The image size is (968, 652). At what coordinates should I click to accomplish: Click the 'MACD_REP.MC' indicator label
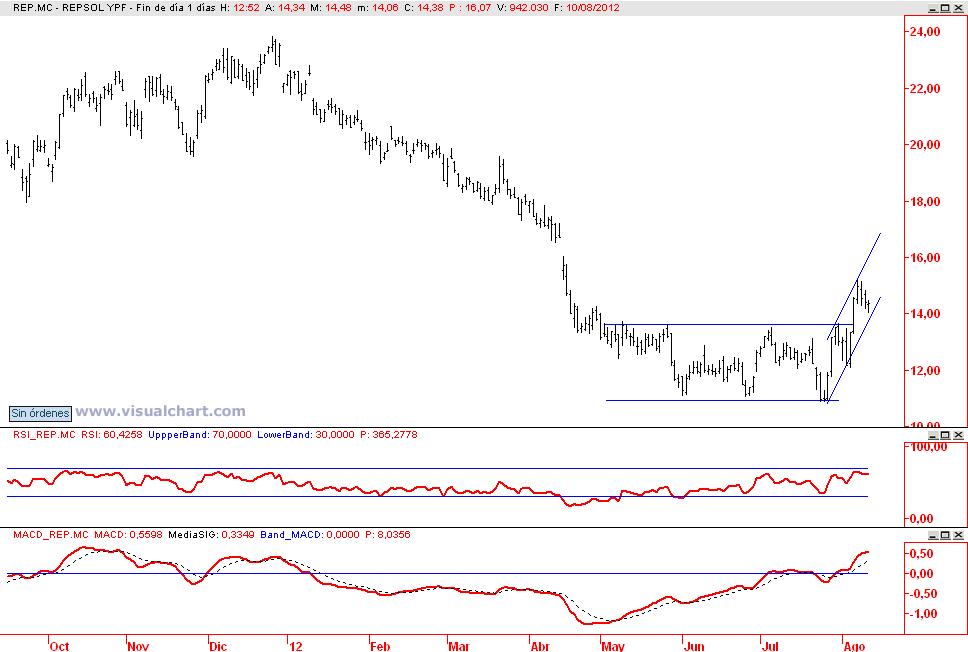(51, 535)
